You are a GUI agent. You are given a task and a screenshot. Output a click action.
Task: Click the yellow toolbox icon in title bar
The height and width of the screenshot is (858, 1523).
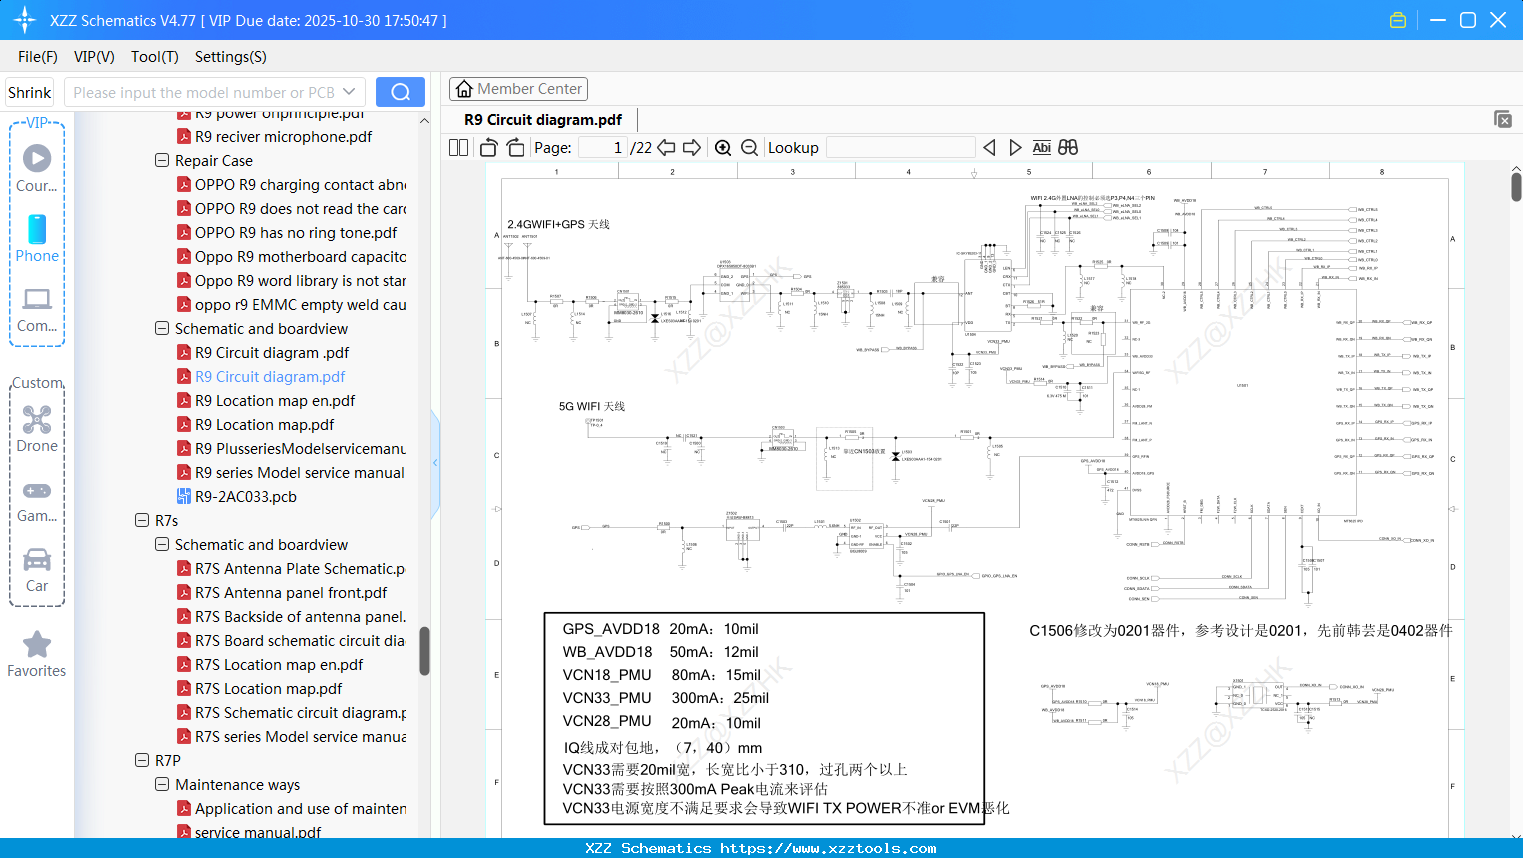[x=1397, y=19]
